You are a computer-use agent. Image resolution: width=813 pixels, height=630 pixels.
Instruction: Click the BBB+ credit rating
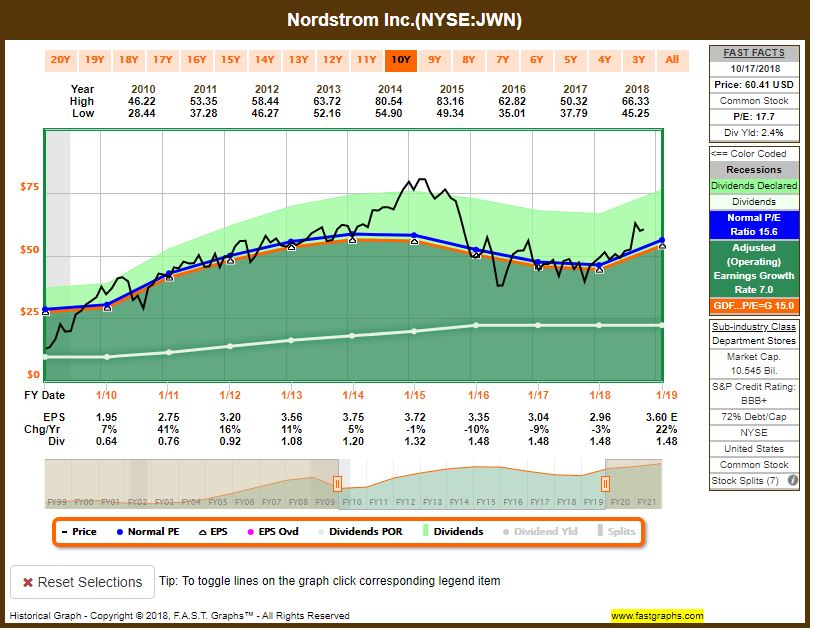coord(754,401)
